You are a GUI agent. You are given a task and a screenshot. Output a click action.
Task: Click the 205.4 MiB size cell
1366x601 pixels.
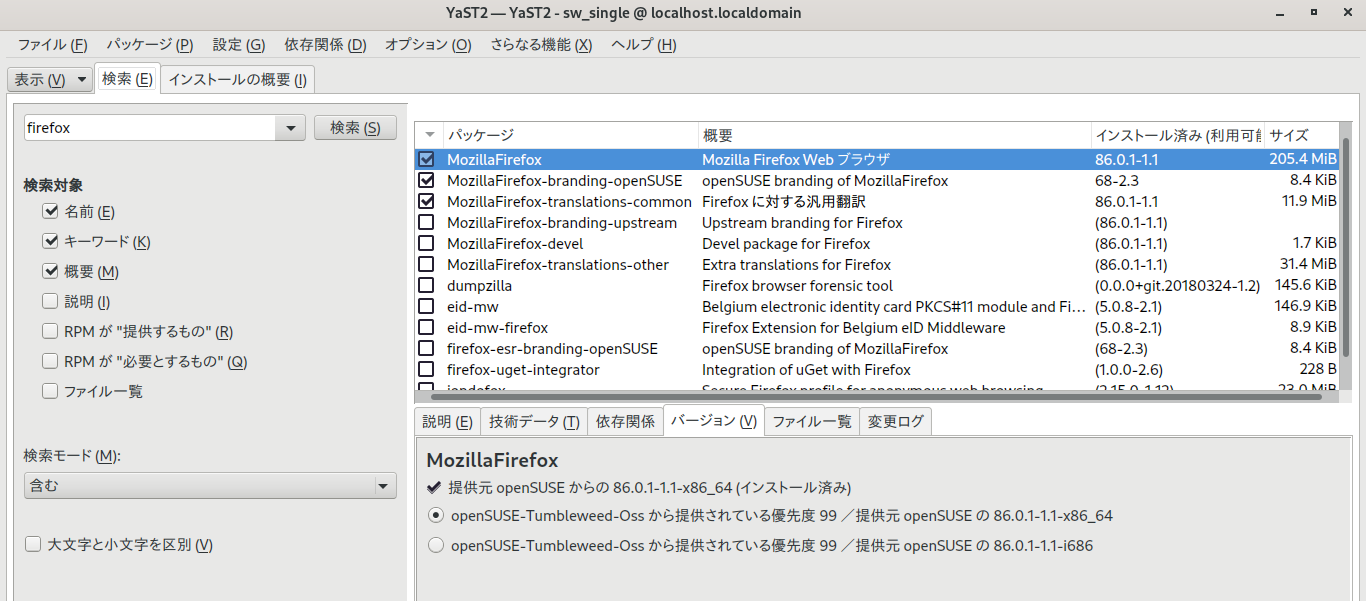click(1303, 160)
